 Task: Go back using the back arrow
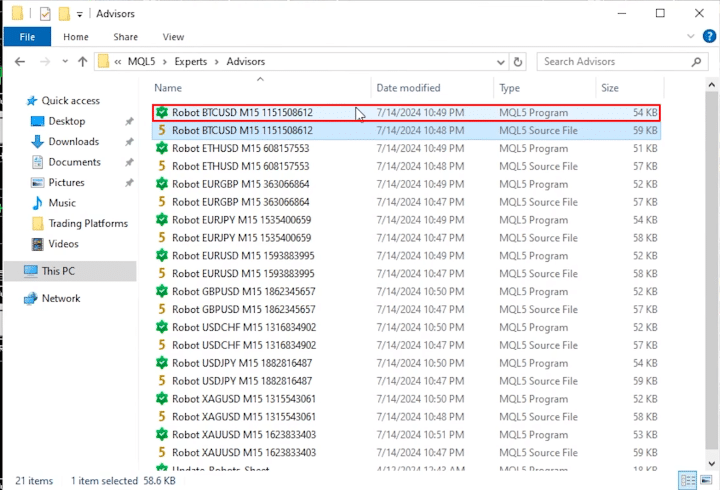click(19, 62)
